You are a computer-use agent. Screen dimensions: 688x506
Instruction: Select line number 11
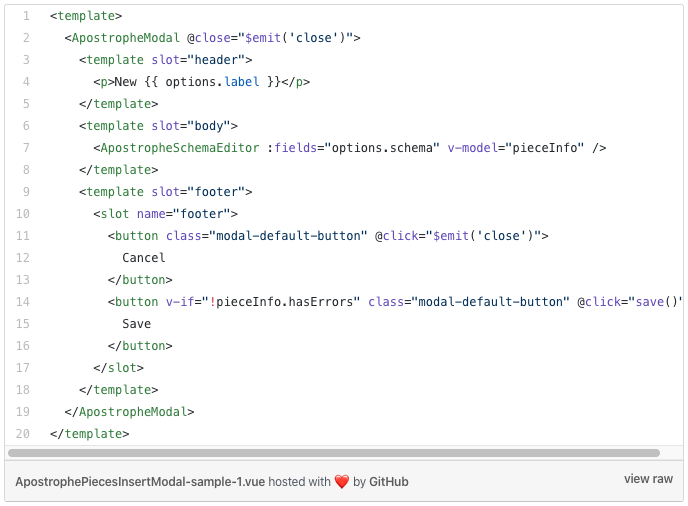click(23, 236)
